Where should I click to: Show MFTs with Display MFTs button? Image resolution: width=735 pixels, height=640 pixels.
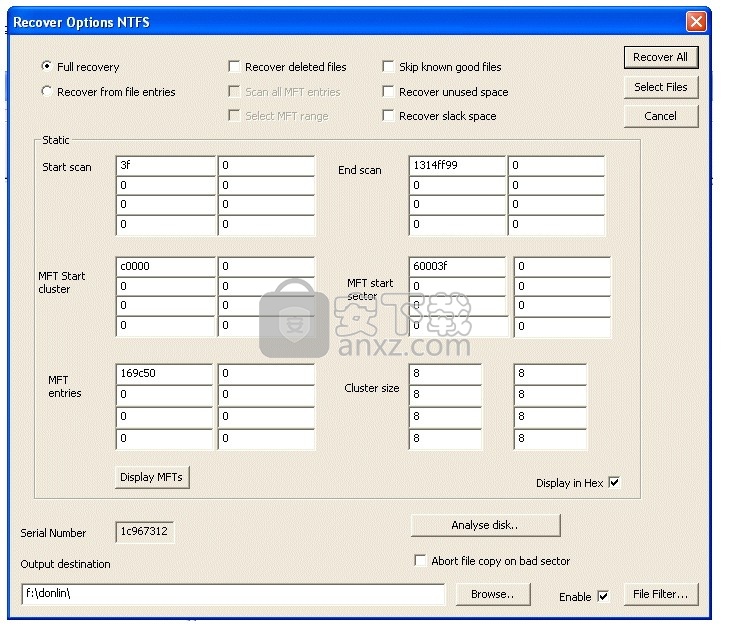click(152, 477)
